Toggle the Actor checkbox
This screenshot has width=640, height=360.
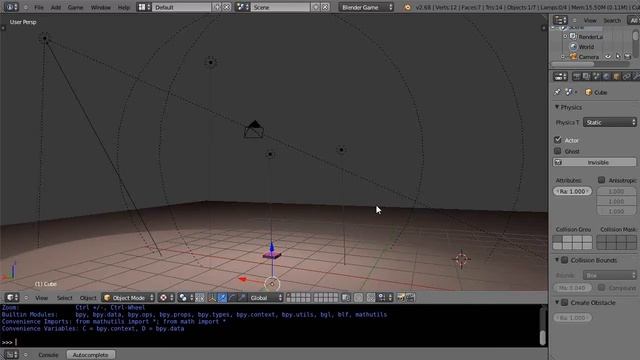tap(558, 140)
